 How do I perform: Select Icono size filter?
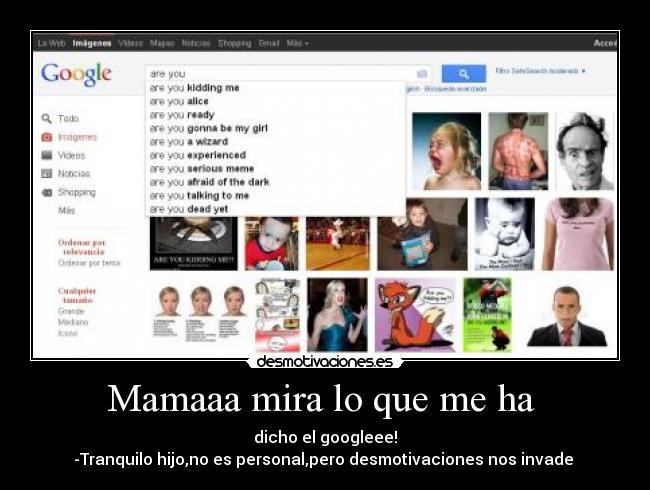pyautogui.click(x=68, y=333)
